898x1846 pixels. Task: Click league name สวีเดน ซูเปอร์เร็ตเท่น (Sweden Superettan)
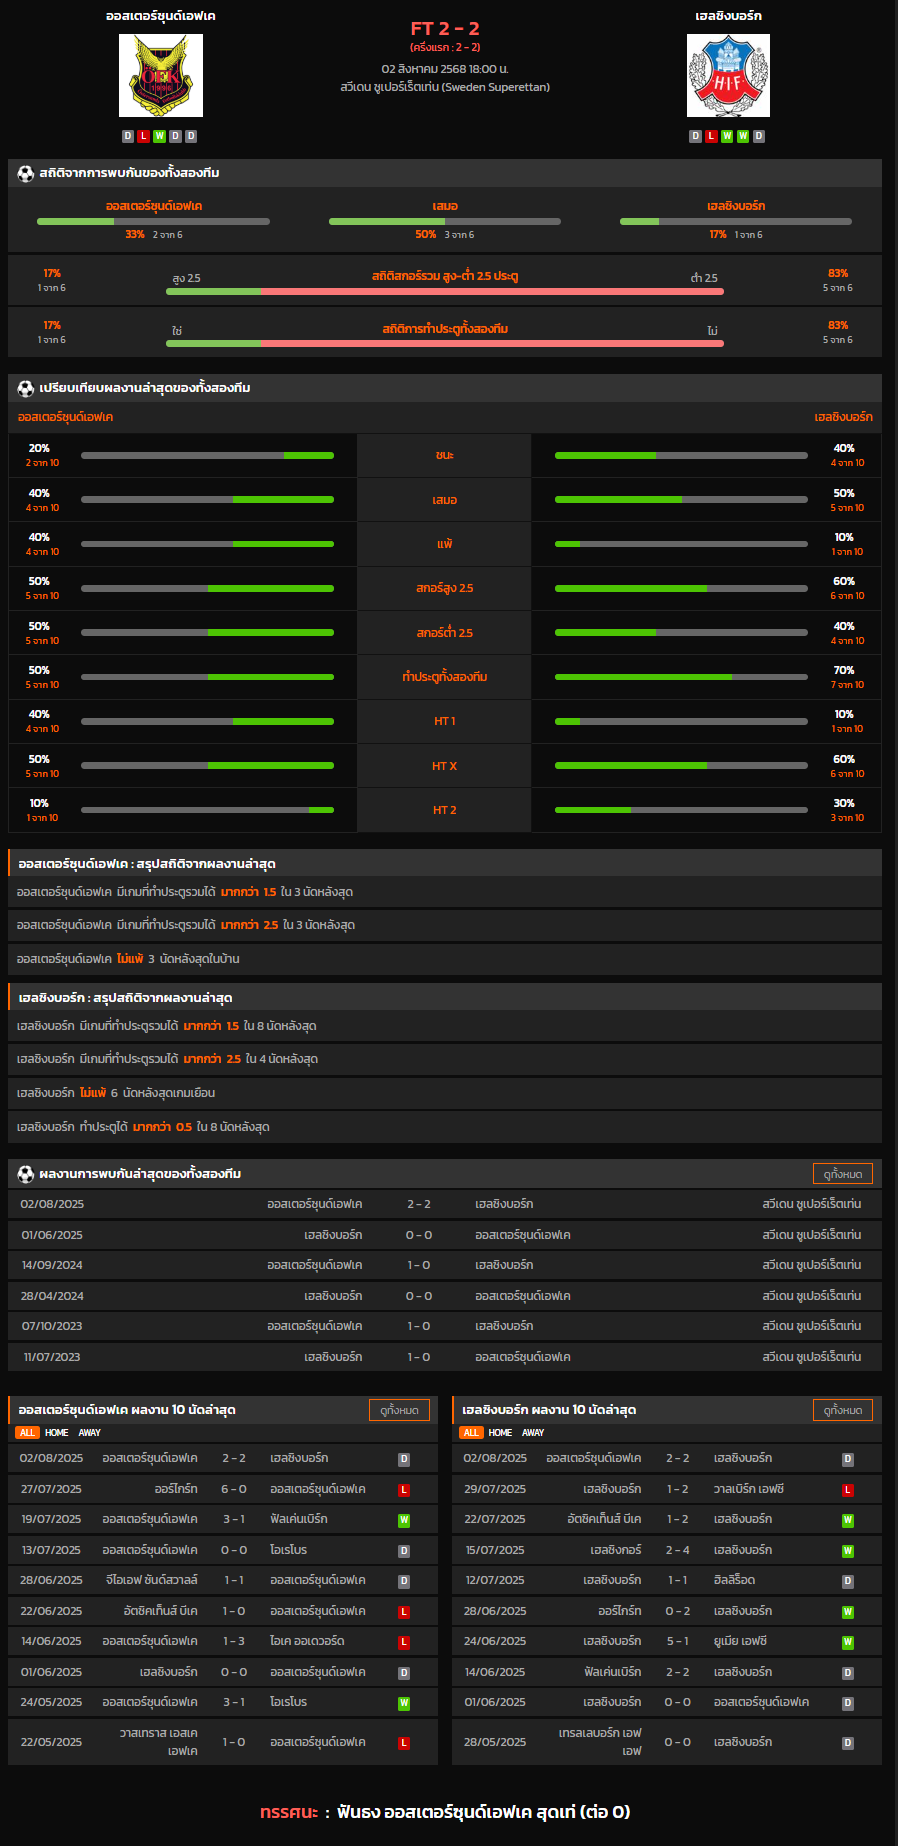point(445,87)
